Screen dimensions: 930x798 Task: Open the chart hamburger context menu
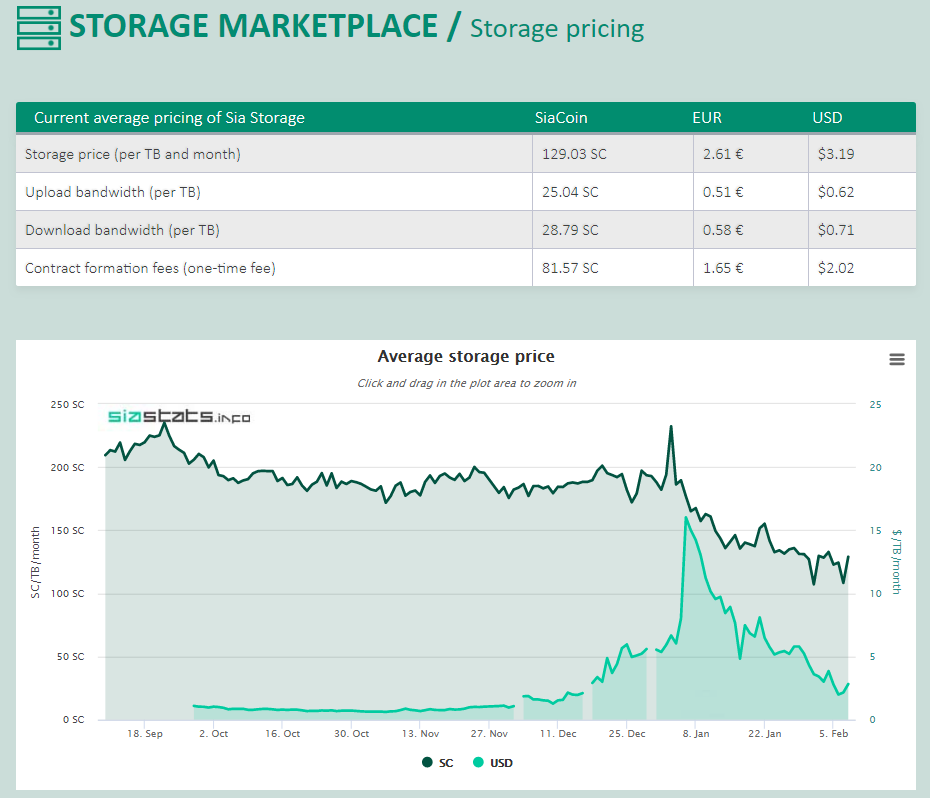coord(896,359)
